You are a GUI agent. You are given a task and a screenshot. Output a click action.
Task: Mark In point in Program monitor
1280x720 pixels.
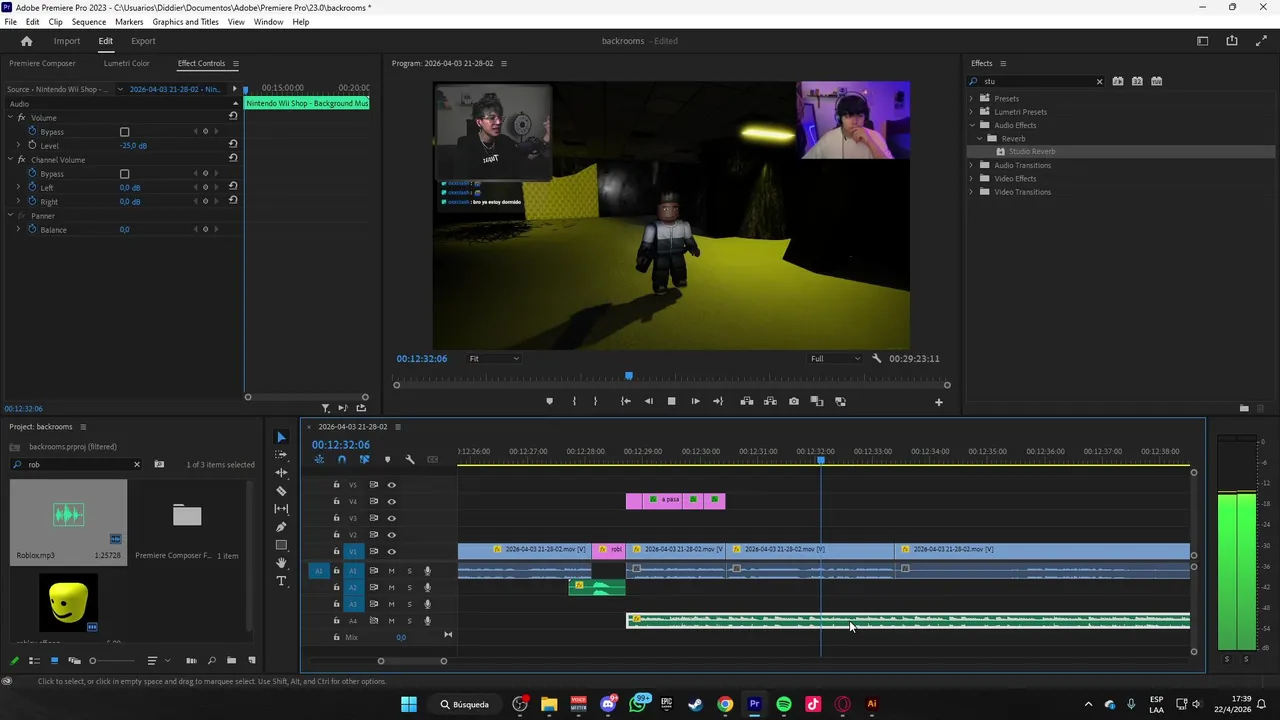[574, 401]
